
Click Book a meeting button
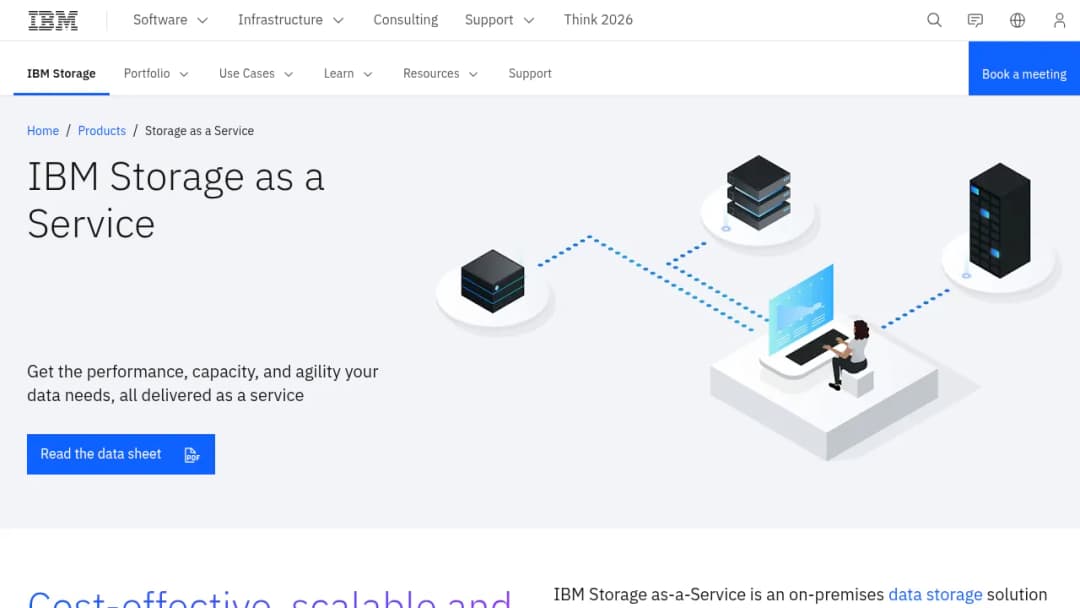click(1024, 68)
